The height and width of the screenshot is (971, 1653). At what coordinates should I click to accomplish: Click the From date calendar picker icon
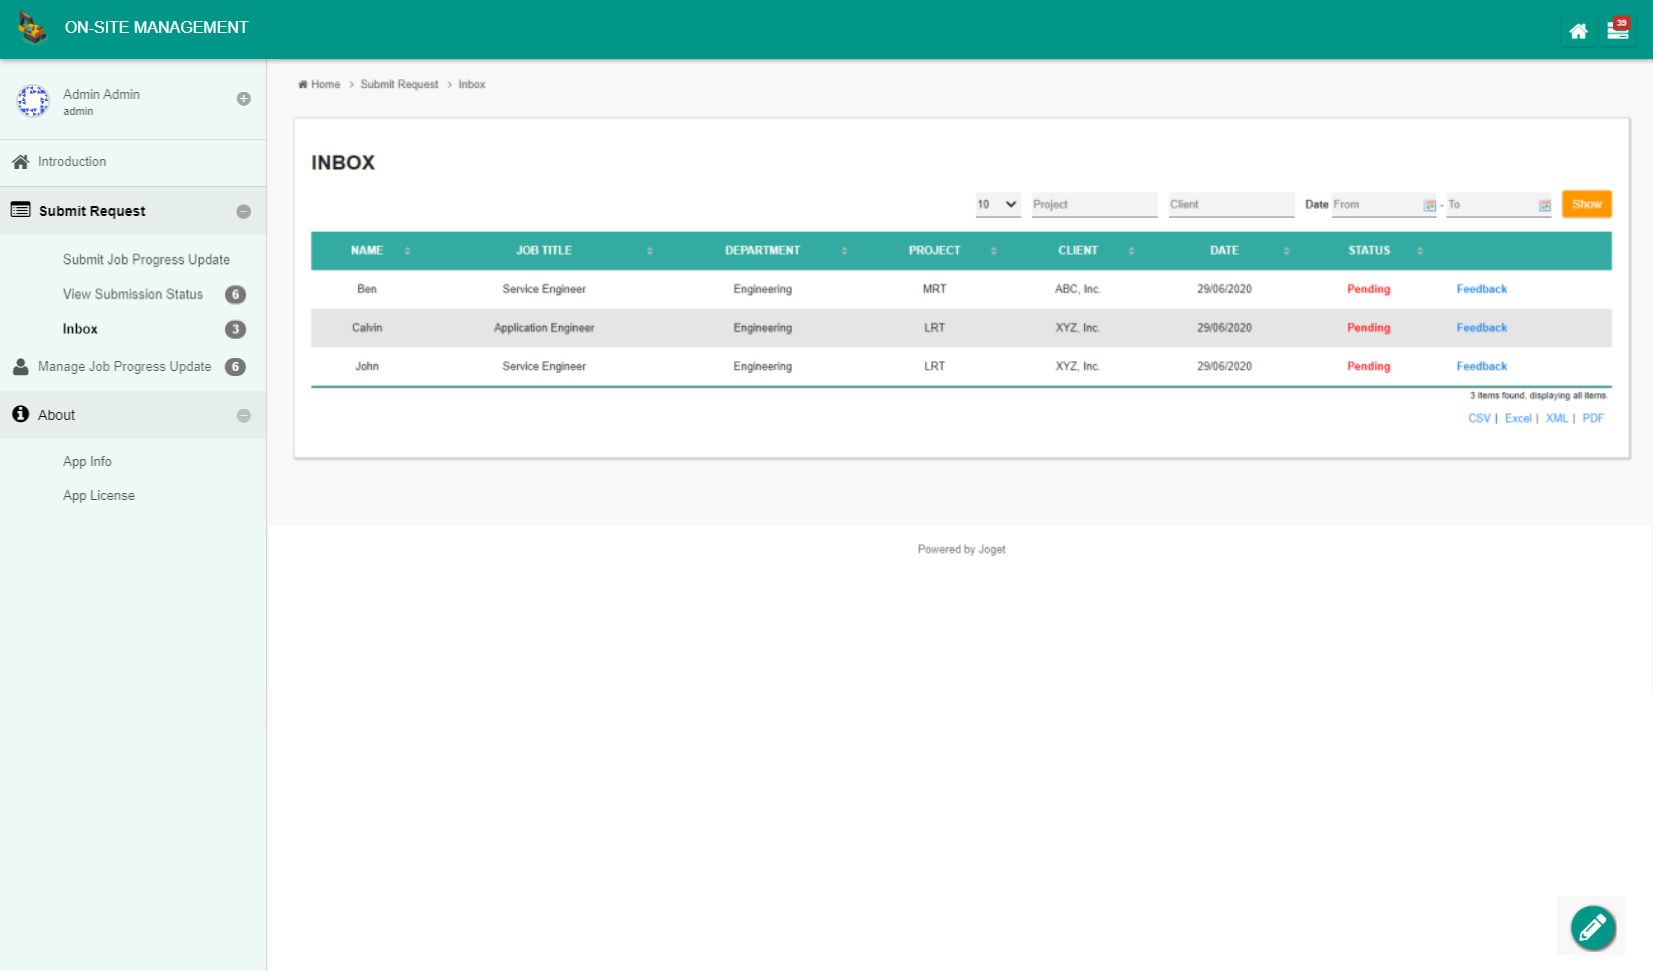point(1428,205)
